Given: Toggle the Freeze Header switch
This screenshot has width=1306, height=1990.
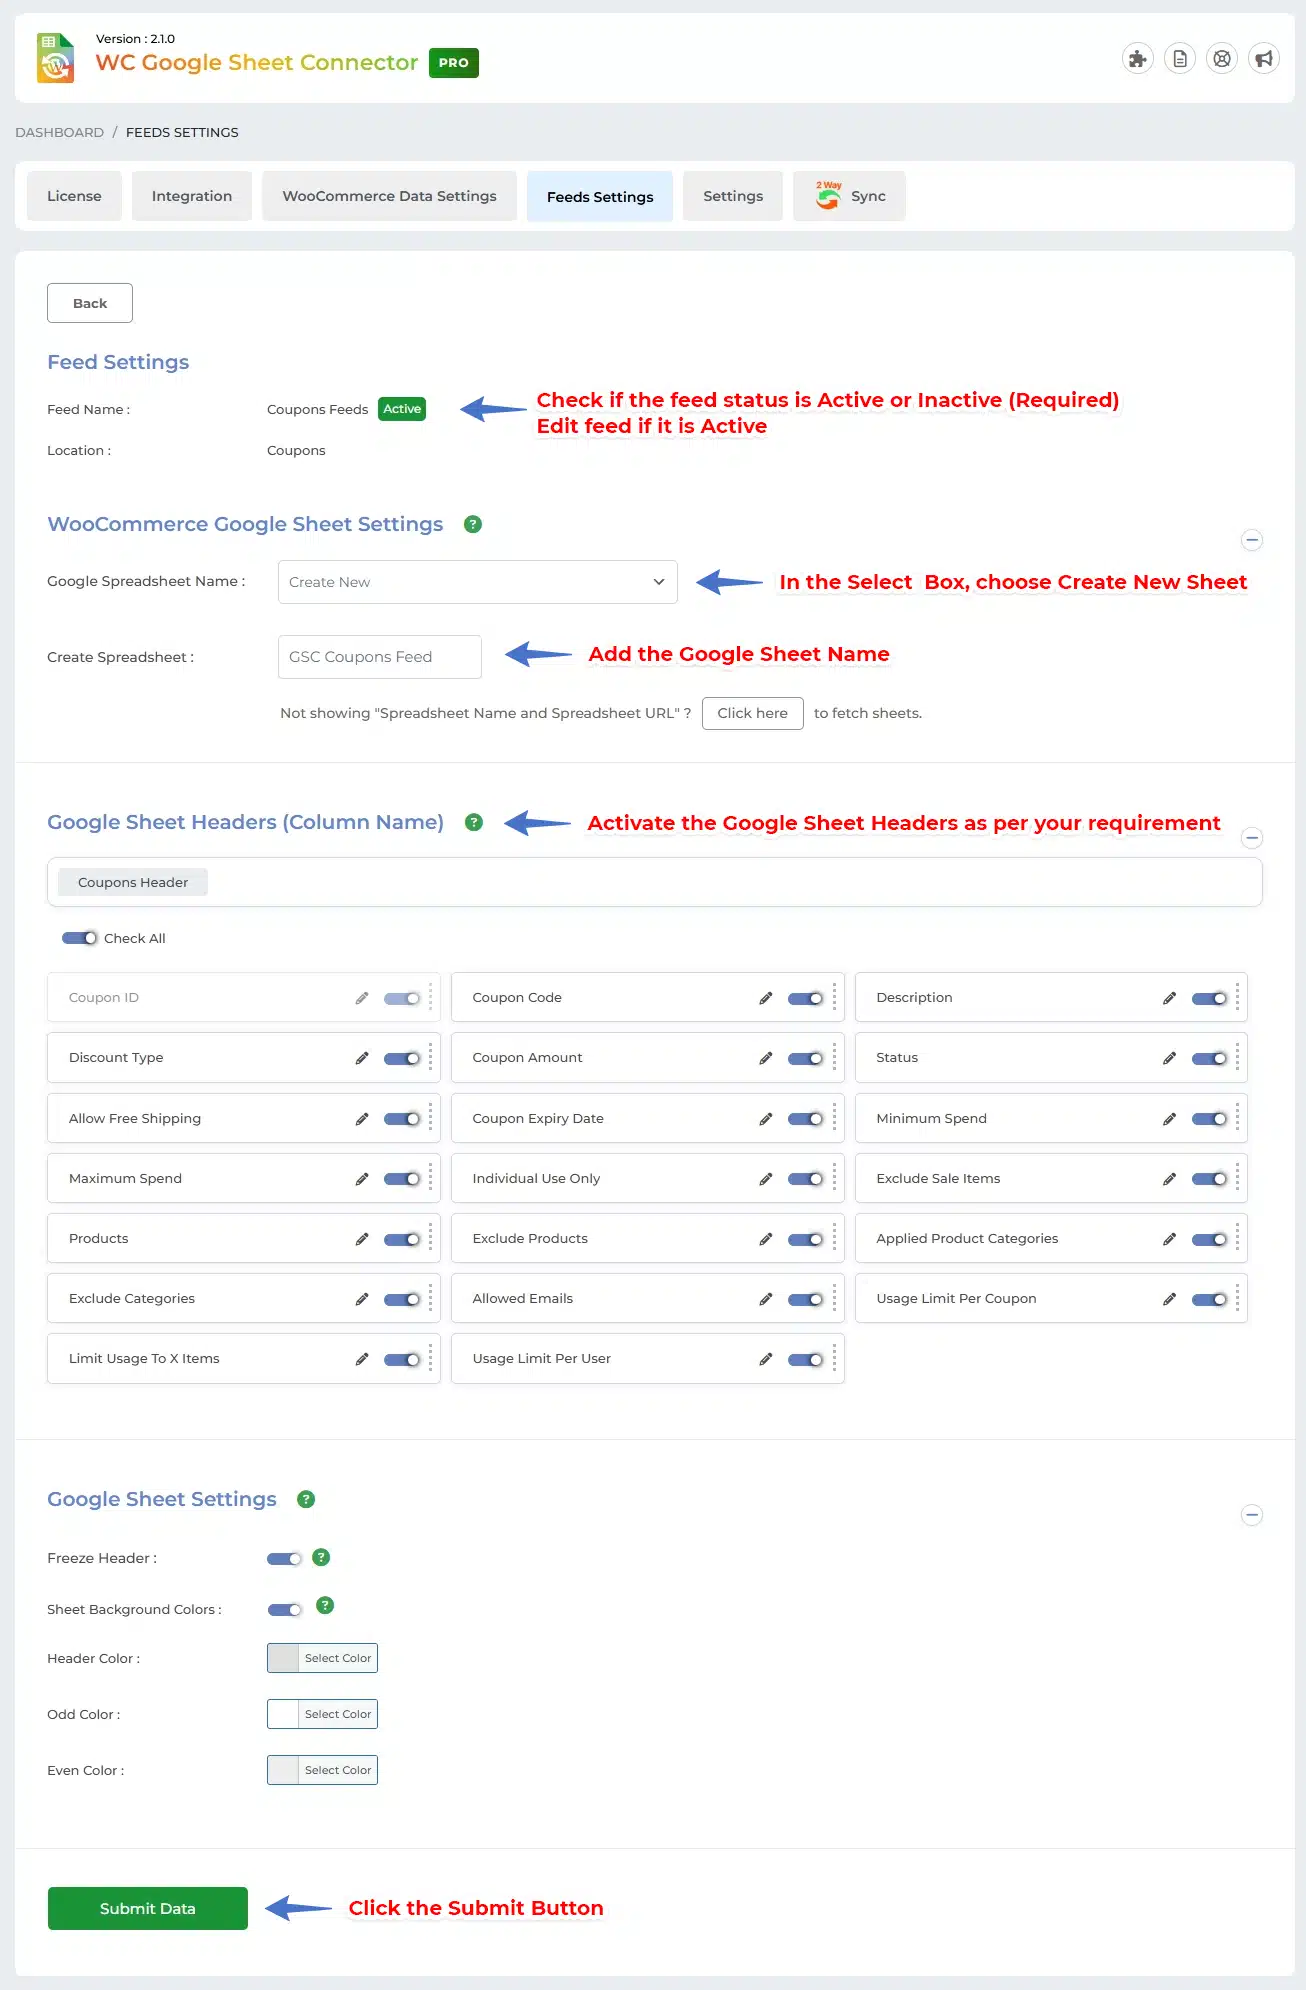Looking at the screenshot, I should coord(284,1559).
